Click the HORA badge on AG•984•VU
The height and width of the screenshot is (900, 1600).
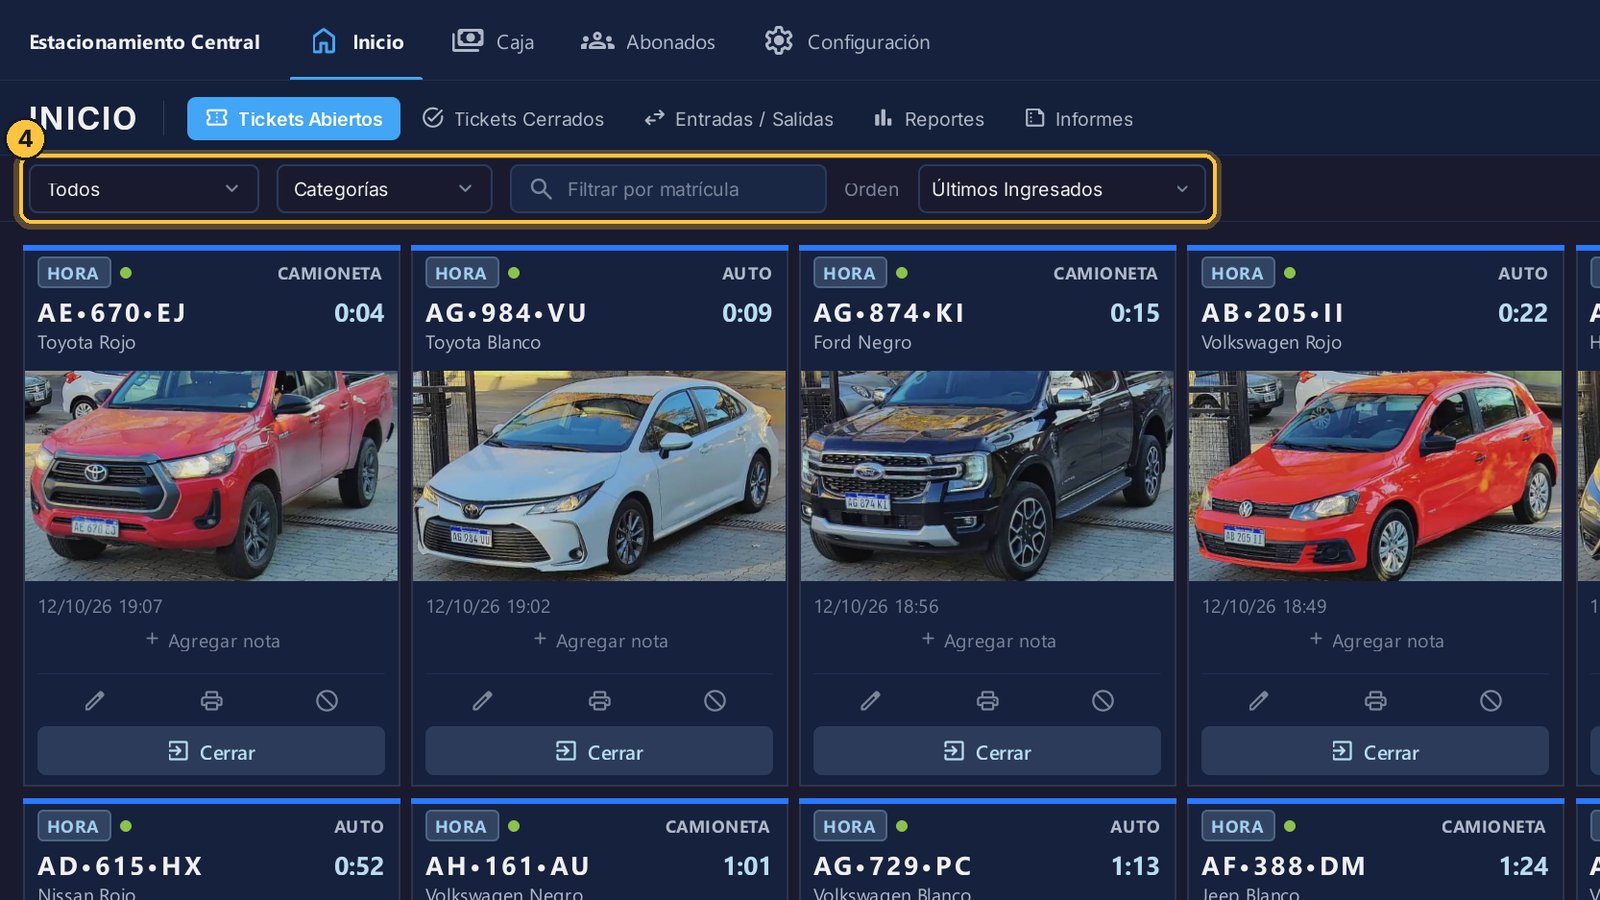tap(461, 273)
